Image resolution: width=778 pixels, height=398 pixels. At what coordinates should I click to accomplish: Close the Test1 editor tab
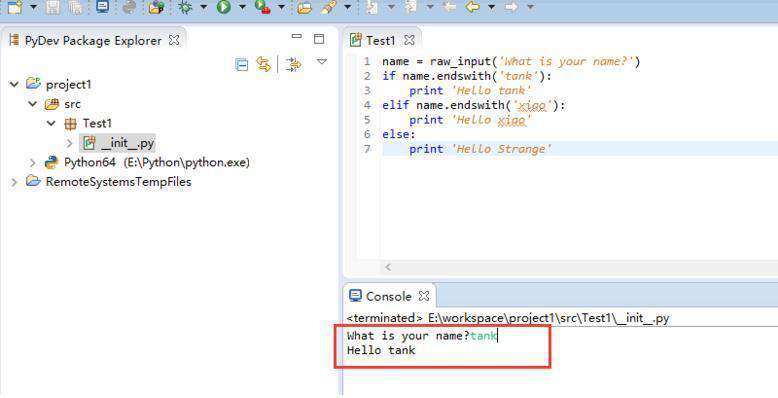pos(409,40)
